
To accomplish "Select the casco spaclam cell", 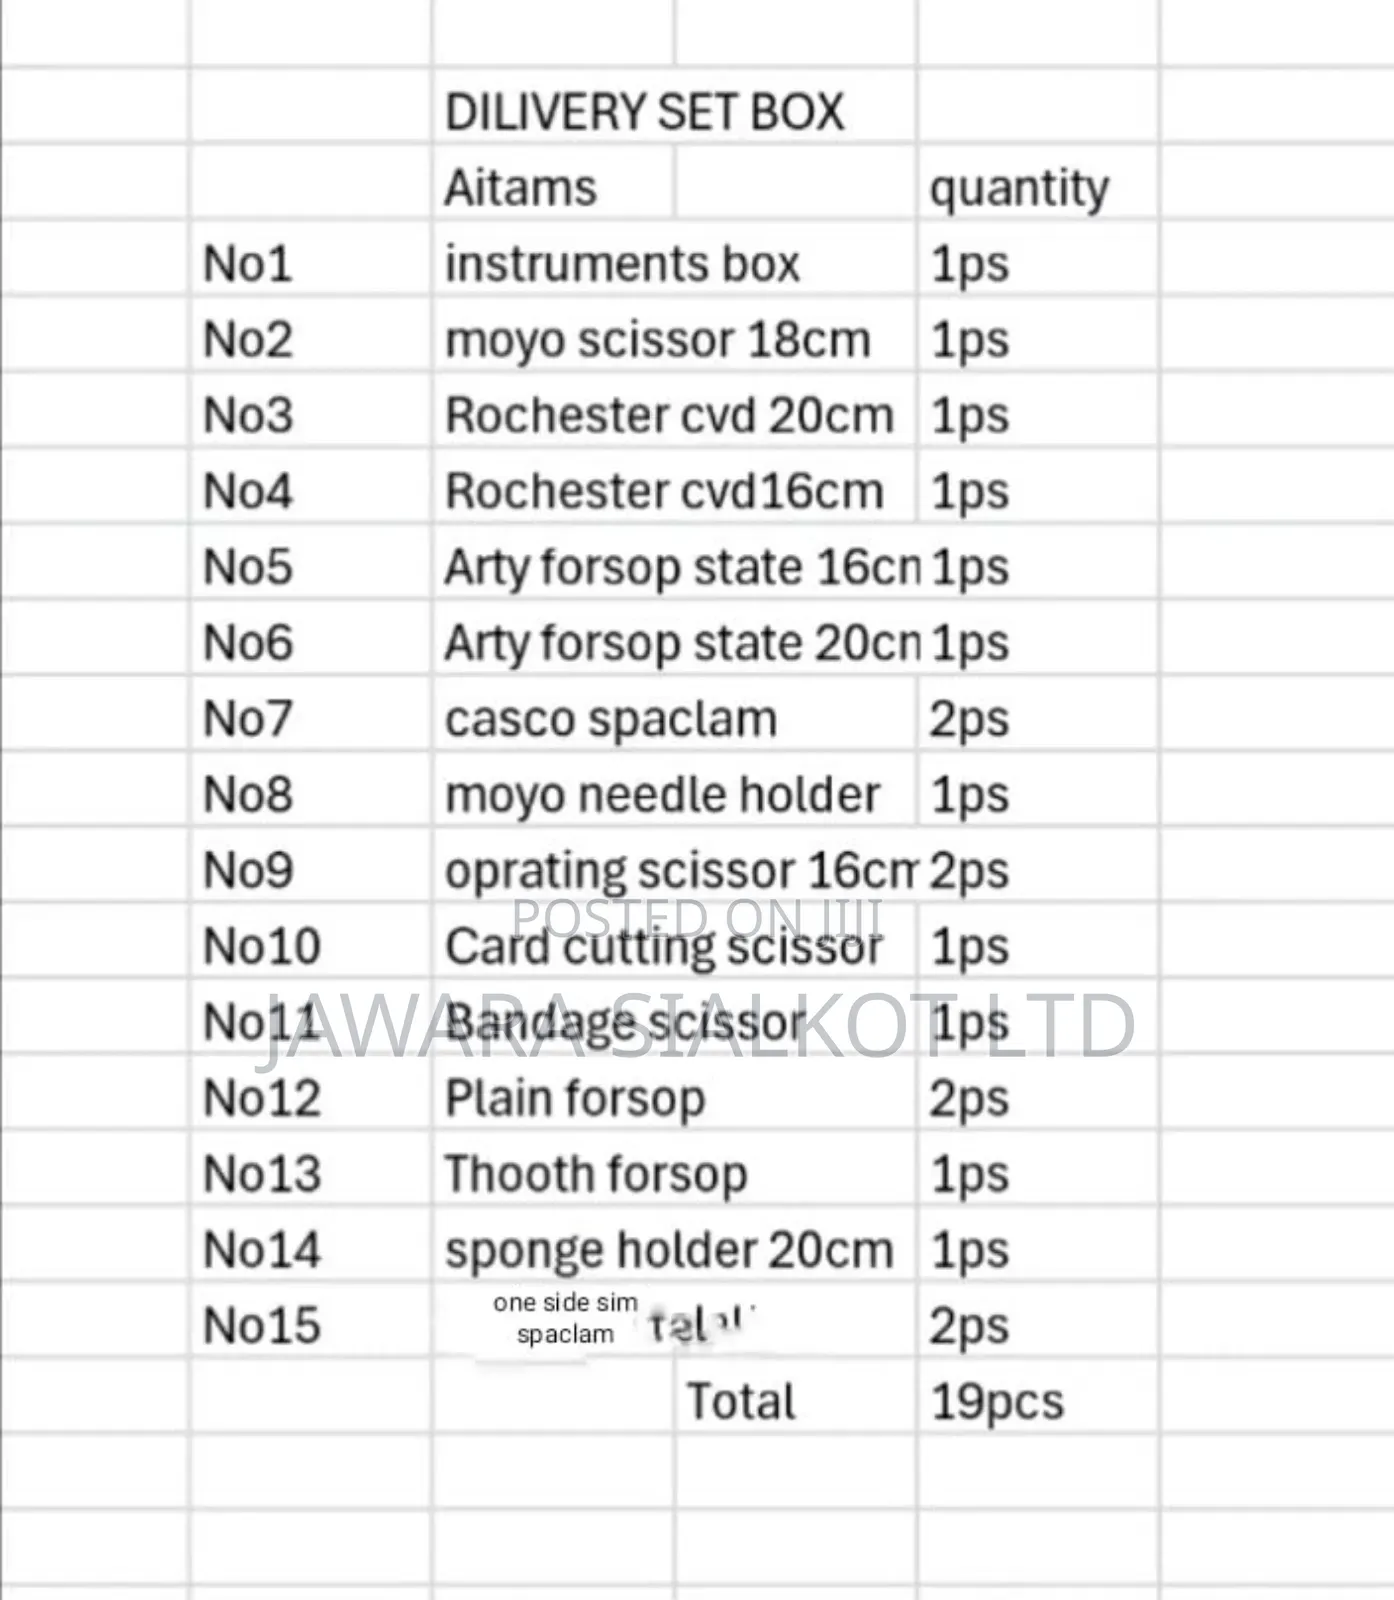I will click(x=675, y=715).
